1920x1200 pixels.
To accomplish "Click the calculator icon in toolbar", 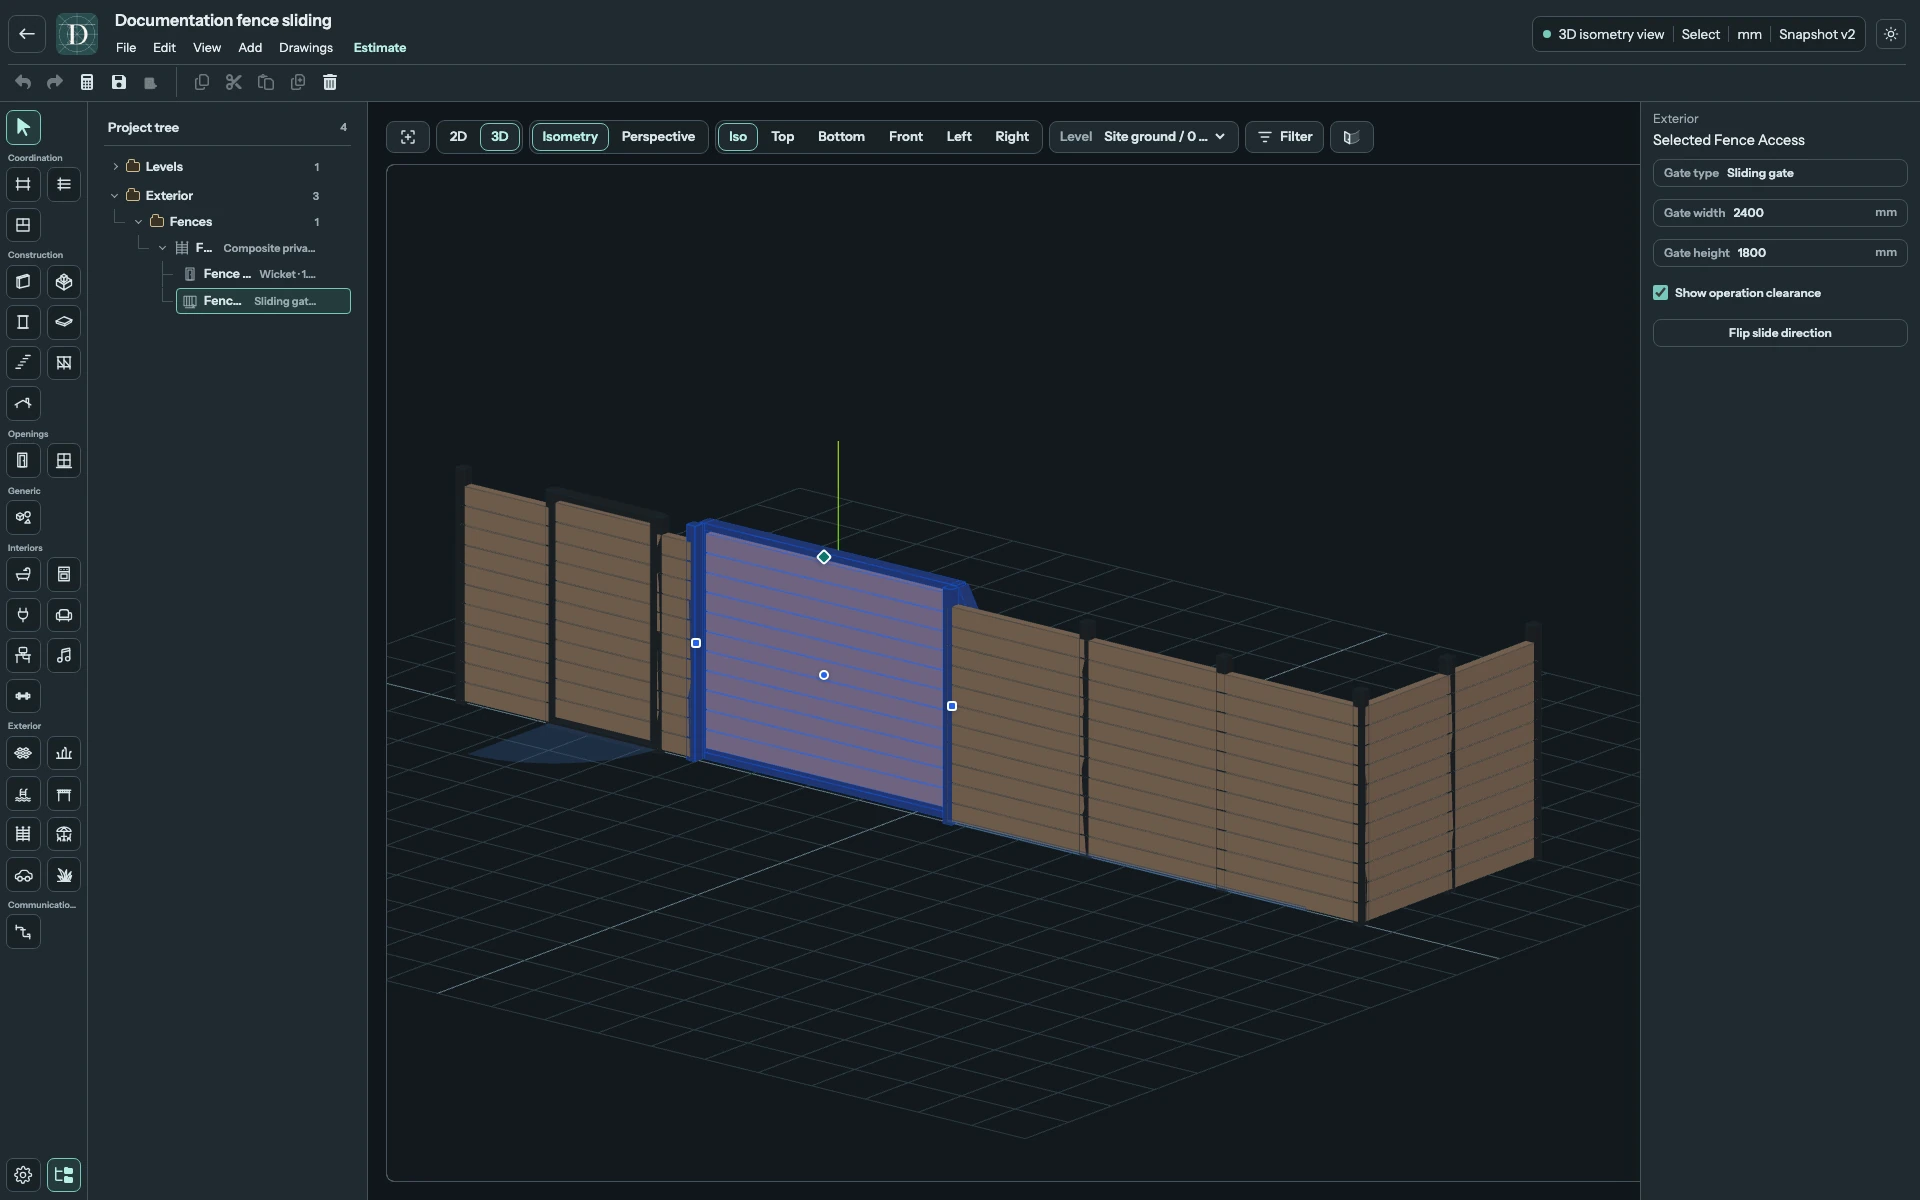I will click(87, 82).
